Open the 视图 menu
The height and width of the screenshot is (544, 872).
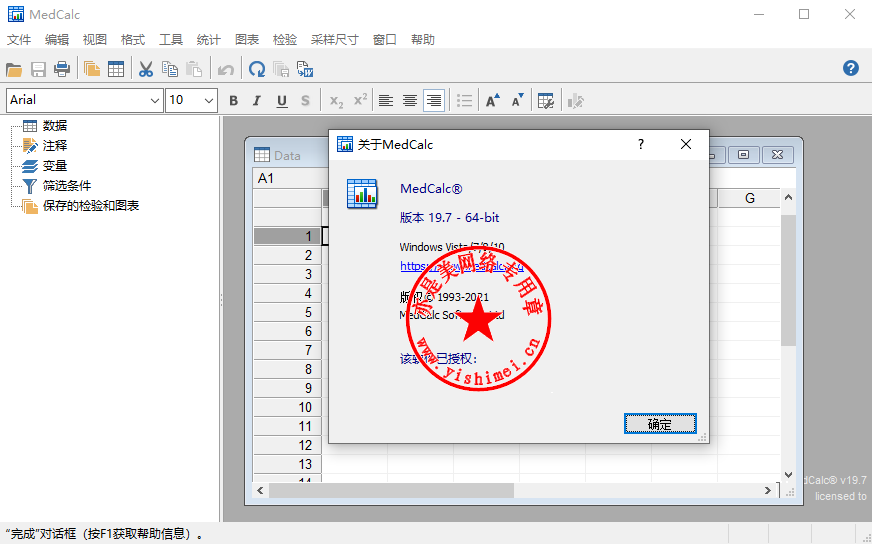(x=95, y=39)
